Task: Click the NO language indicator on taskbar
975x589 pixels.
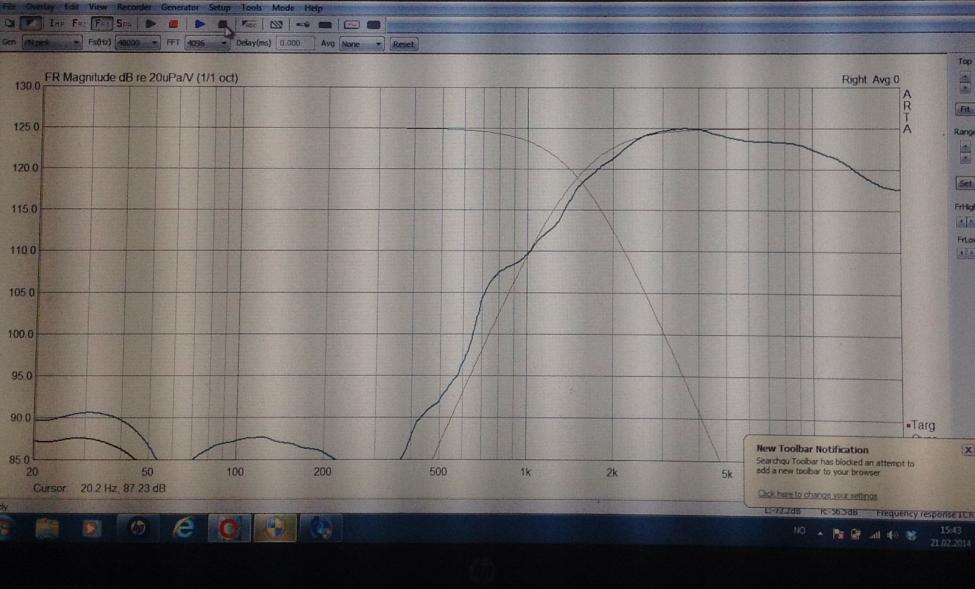Action: (799, 531)
